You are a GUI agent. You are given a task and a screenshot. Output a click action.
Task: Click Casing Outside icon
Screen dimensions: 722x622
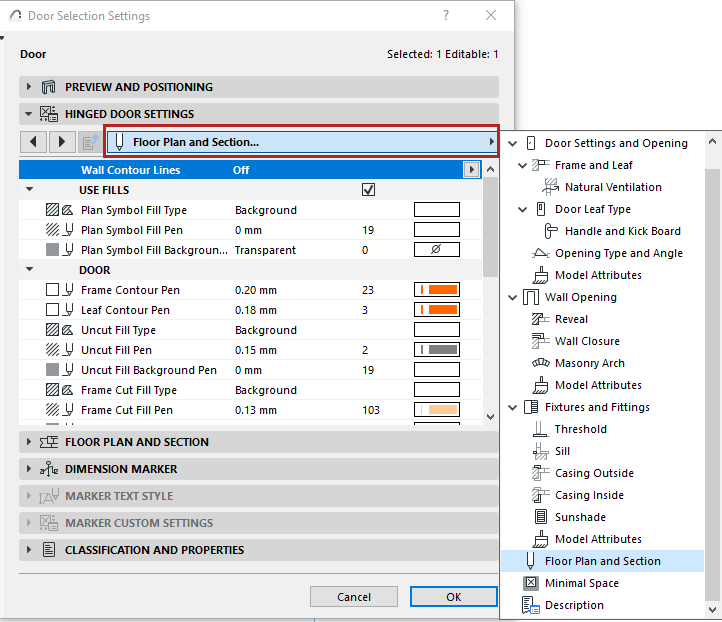(x=541, y=473)
